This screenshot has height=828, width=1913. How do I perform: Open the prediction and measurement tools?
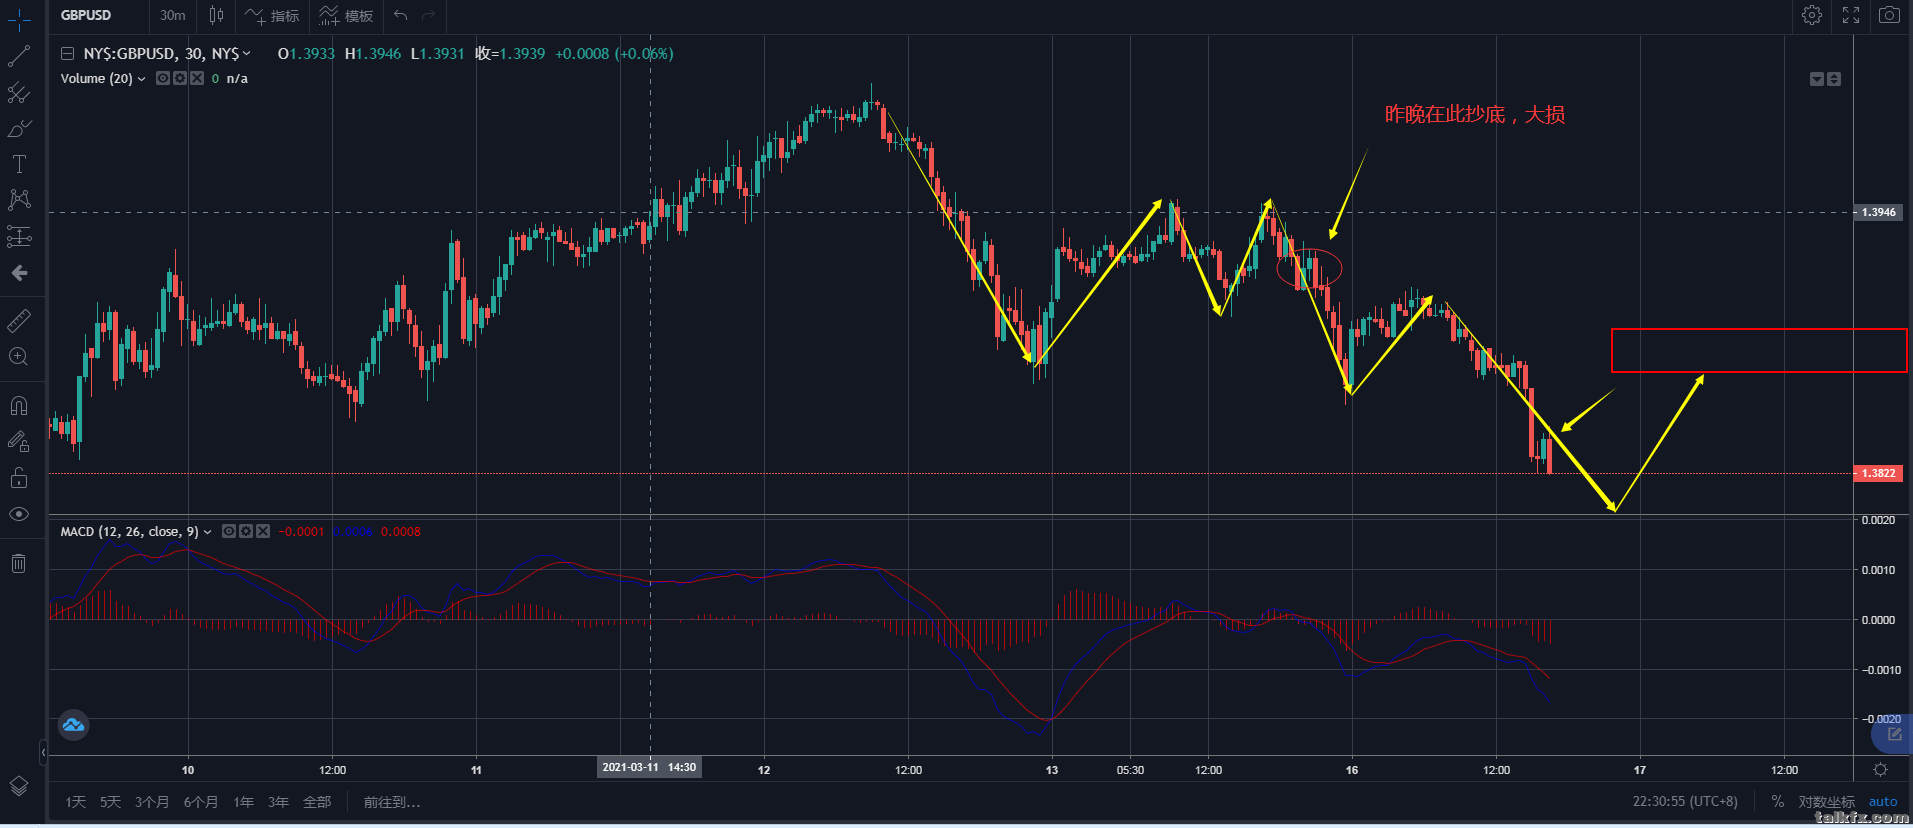point(19,236)
